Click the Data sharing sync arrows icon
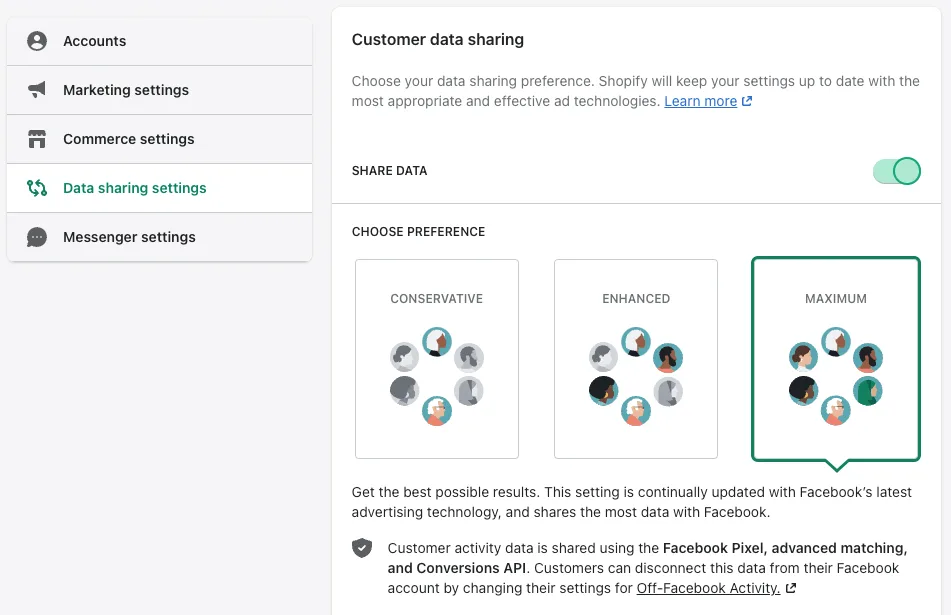This screenshot has width=951, height=615. pos(37,188)
